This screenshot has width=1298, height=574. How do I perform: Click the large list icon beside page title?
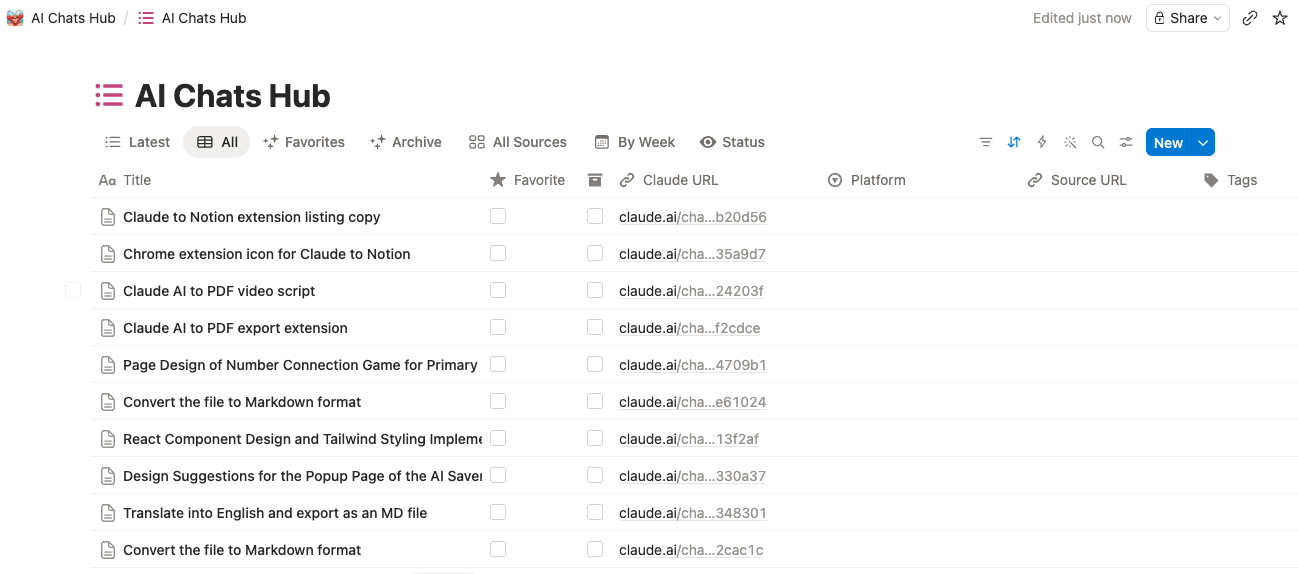point(109,95)
